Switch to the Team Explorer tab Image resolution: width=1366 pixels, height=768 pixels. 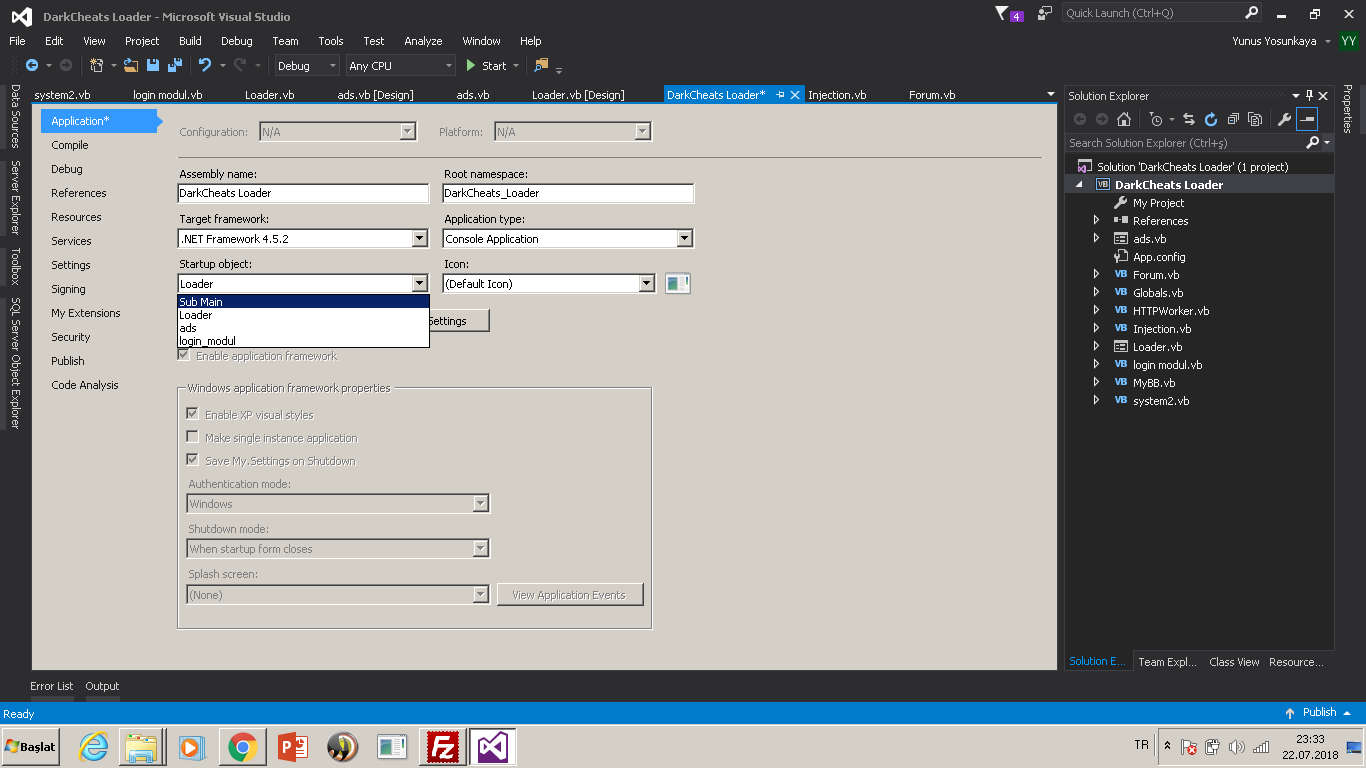1167,662
